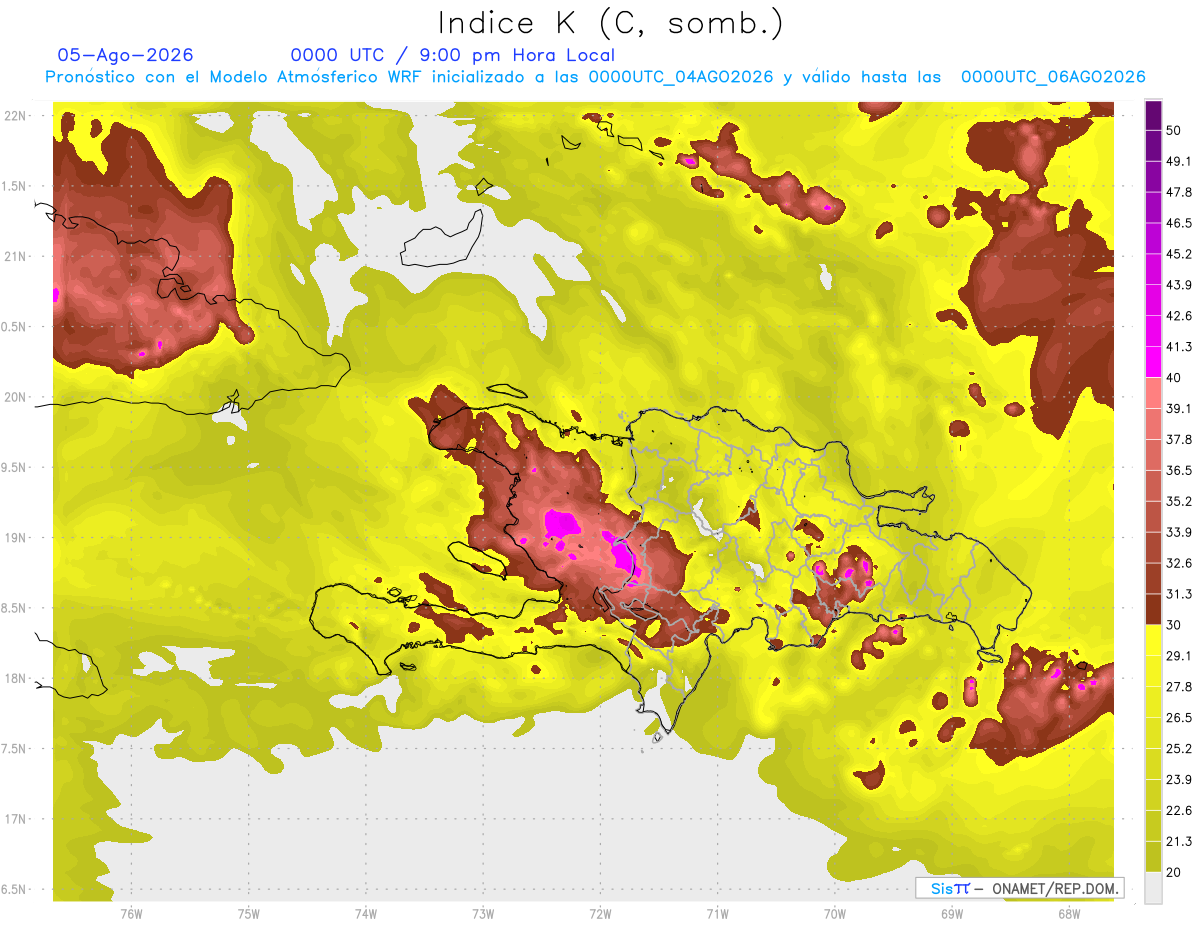The width and height of the screenshot is (1200, 927).
Task: Click the dark purple legend swatch above 50
Action: (x=1153, y=115)
